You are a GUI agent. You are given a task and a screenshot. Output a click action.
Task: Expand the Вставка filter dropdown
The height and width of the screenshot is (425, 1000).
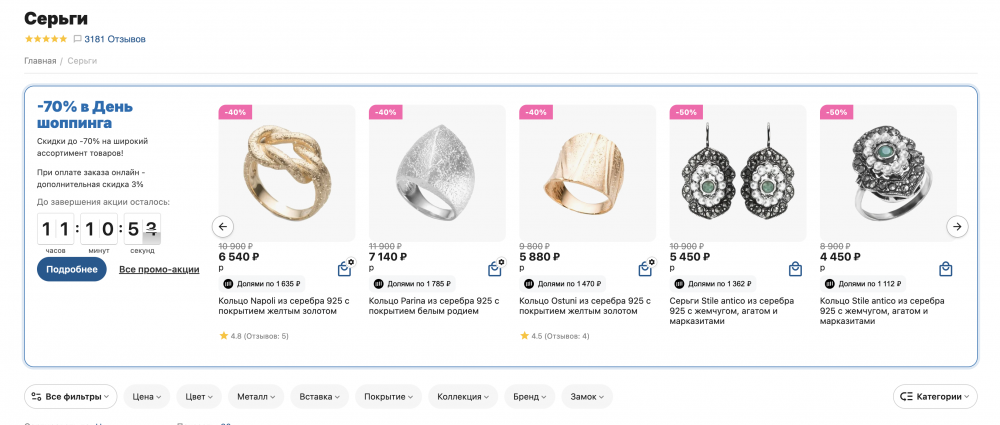(319, 397)
